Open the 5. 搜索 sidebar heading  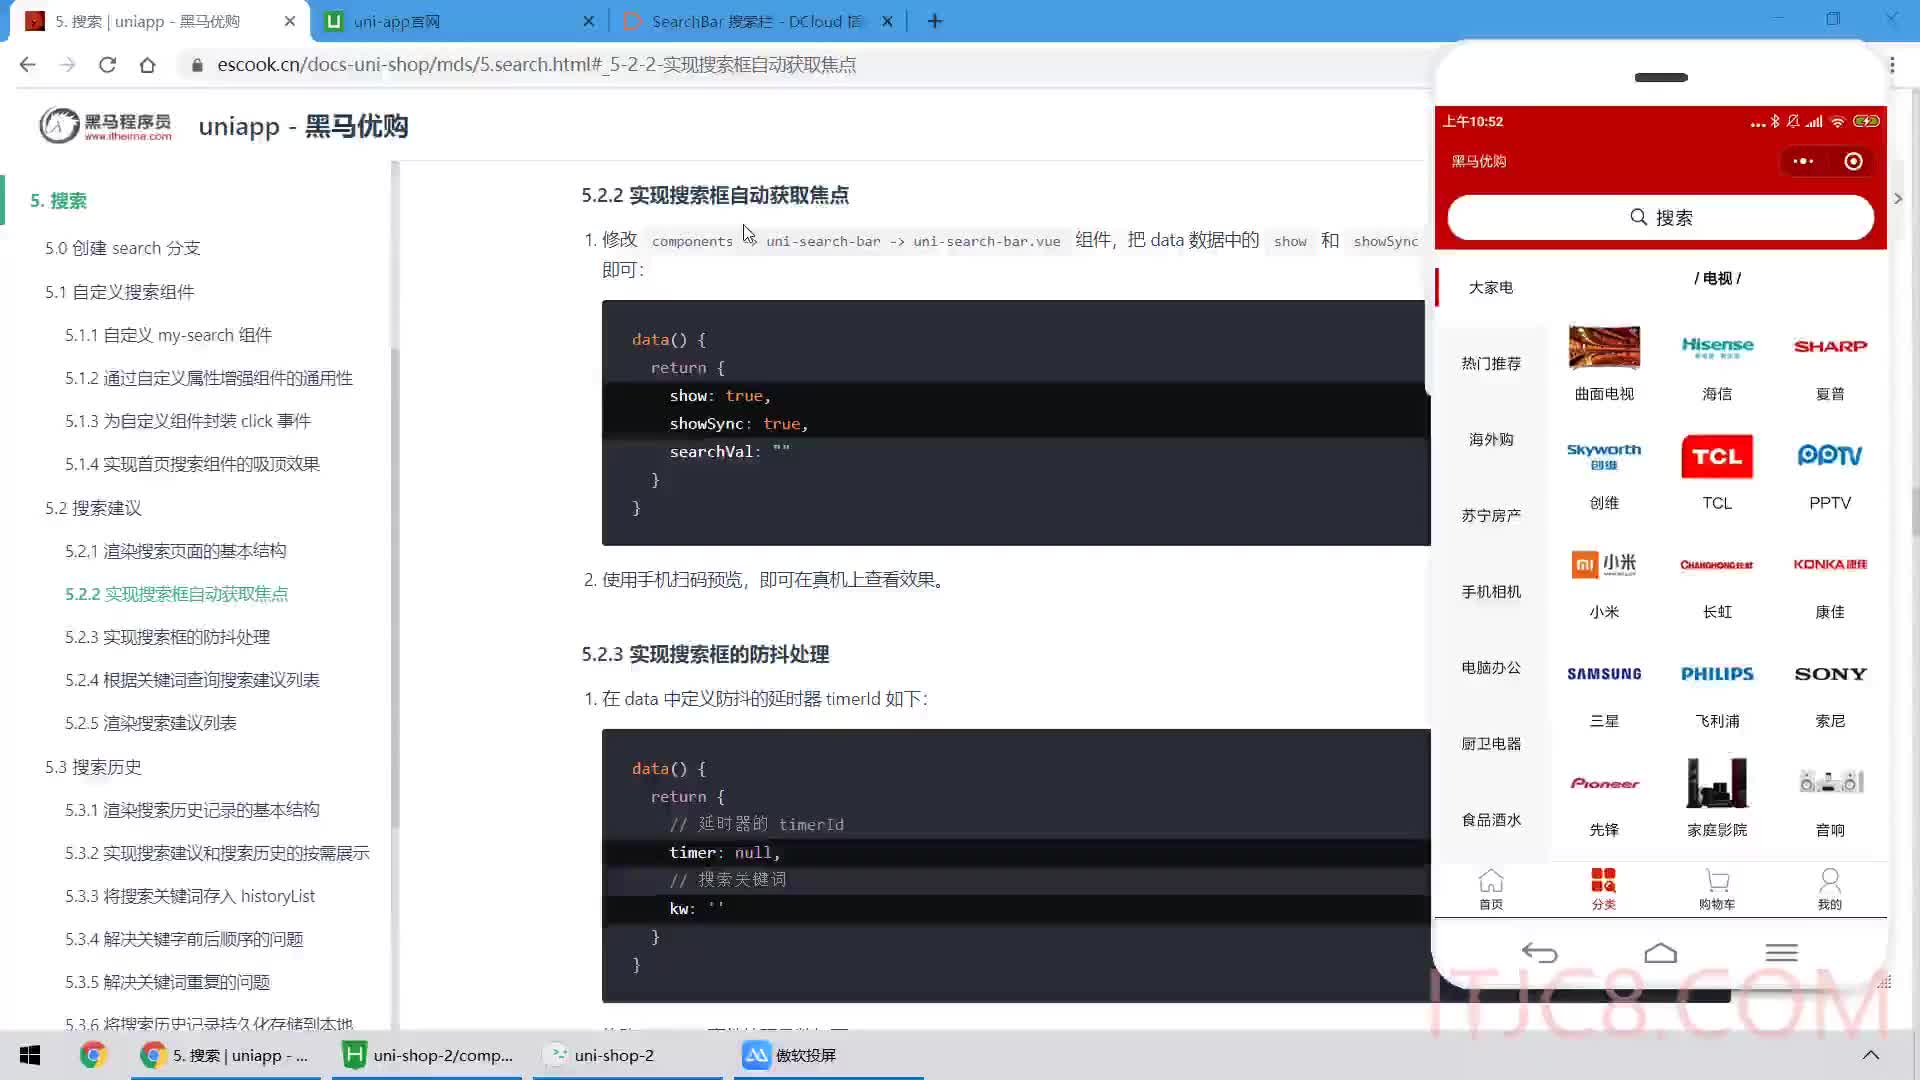coord(58,201)
